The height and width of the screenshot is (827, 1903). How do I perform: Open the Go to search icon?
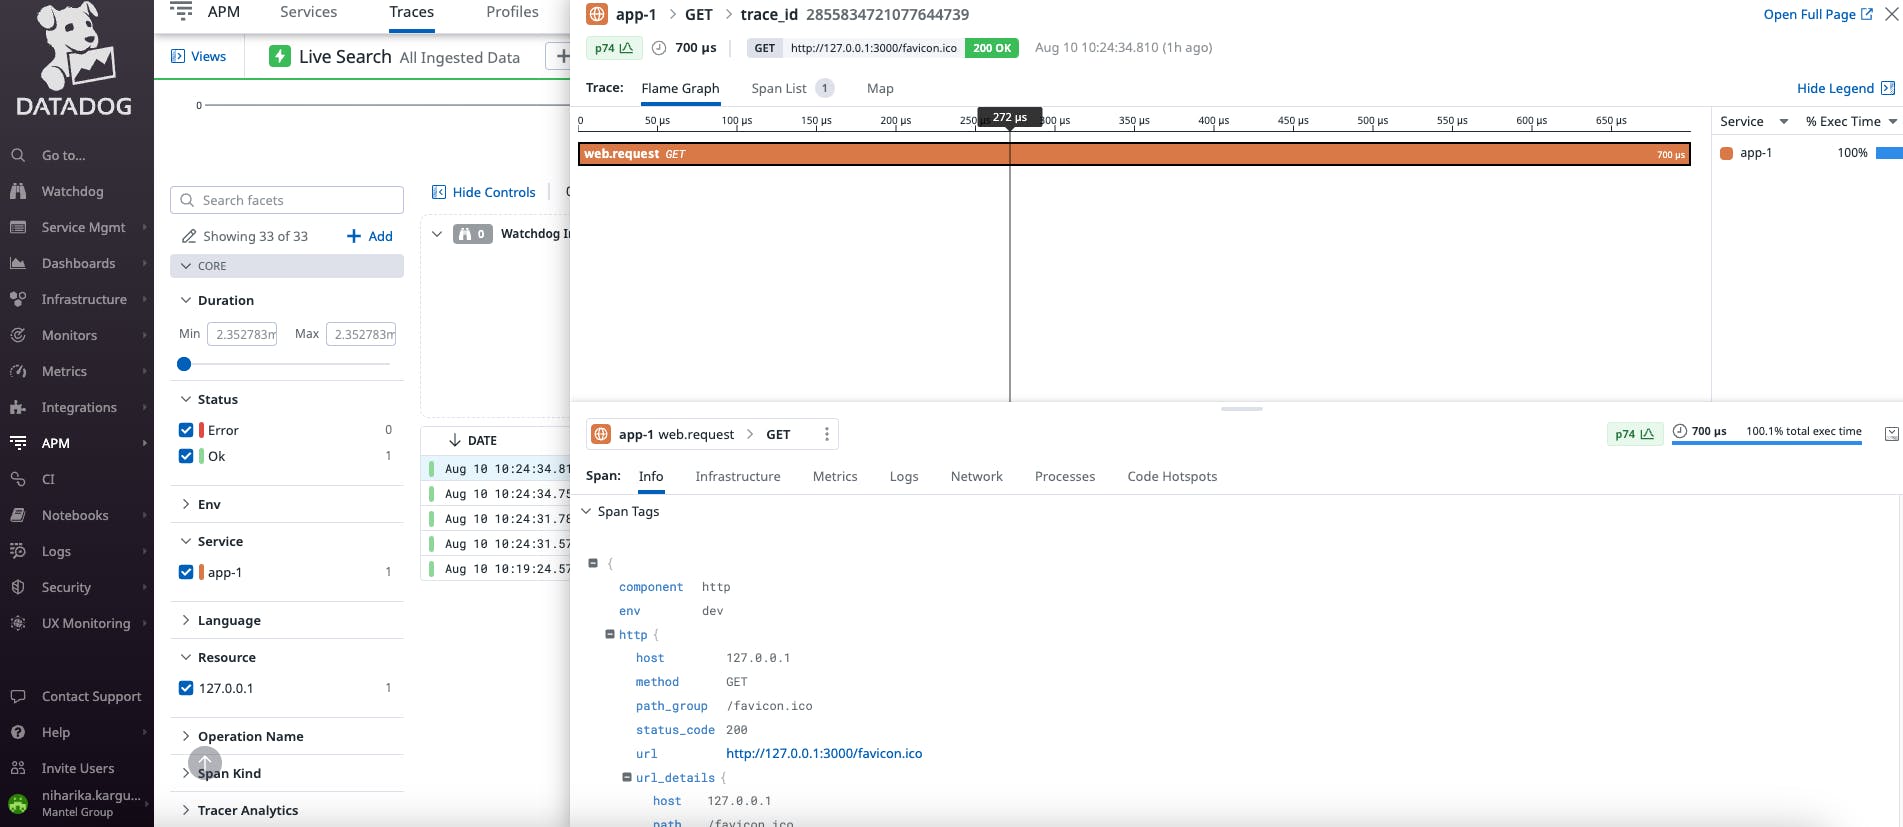[x=18, y=155]
